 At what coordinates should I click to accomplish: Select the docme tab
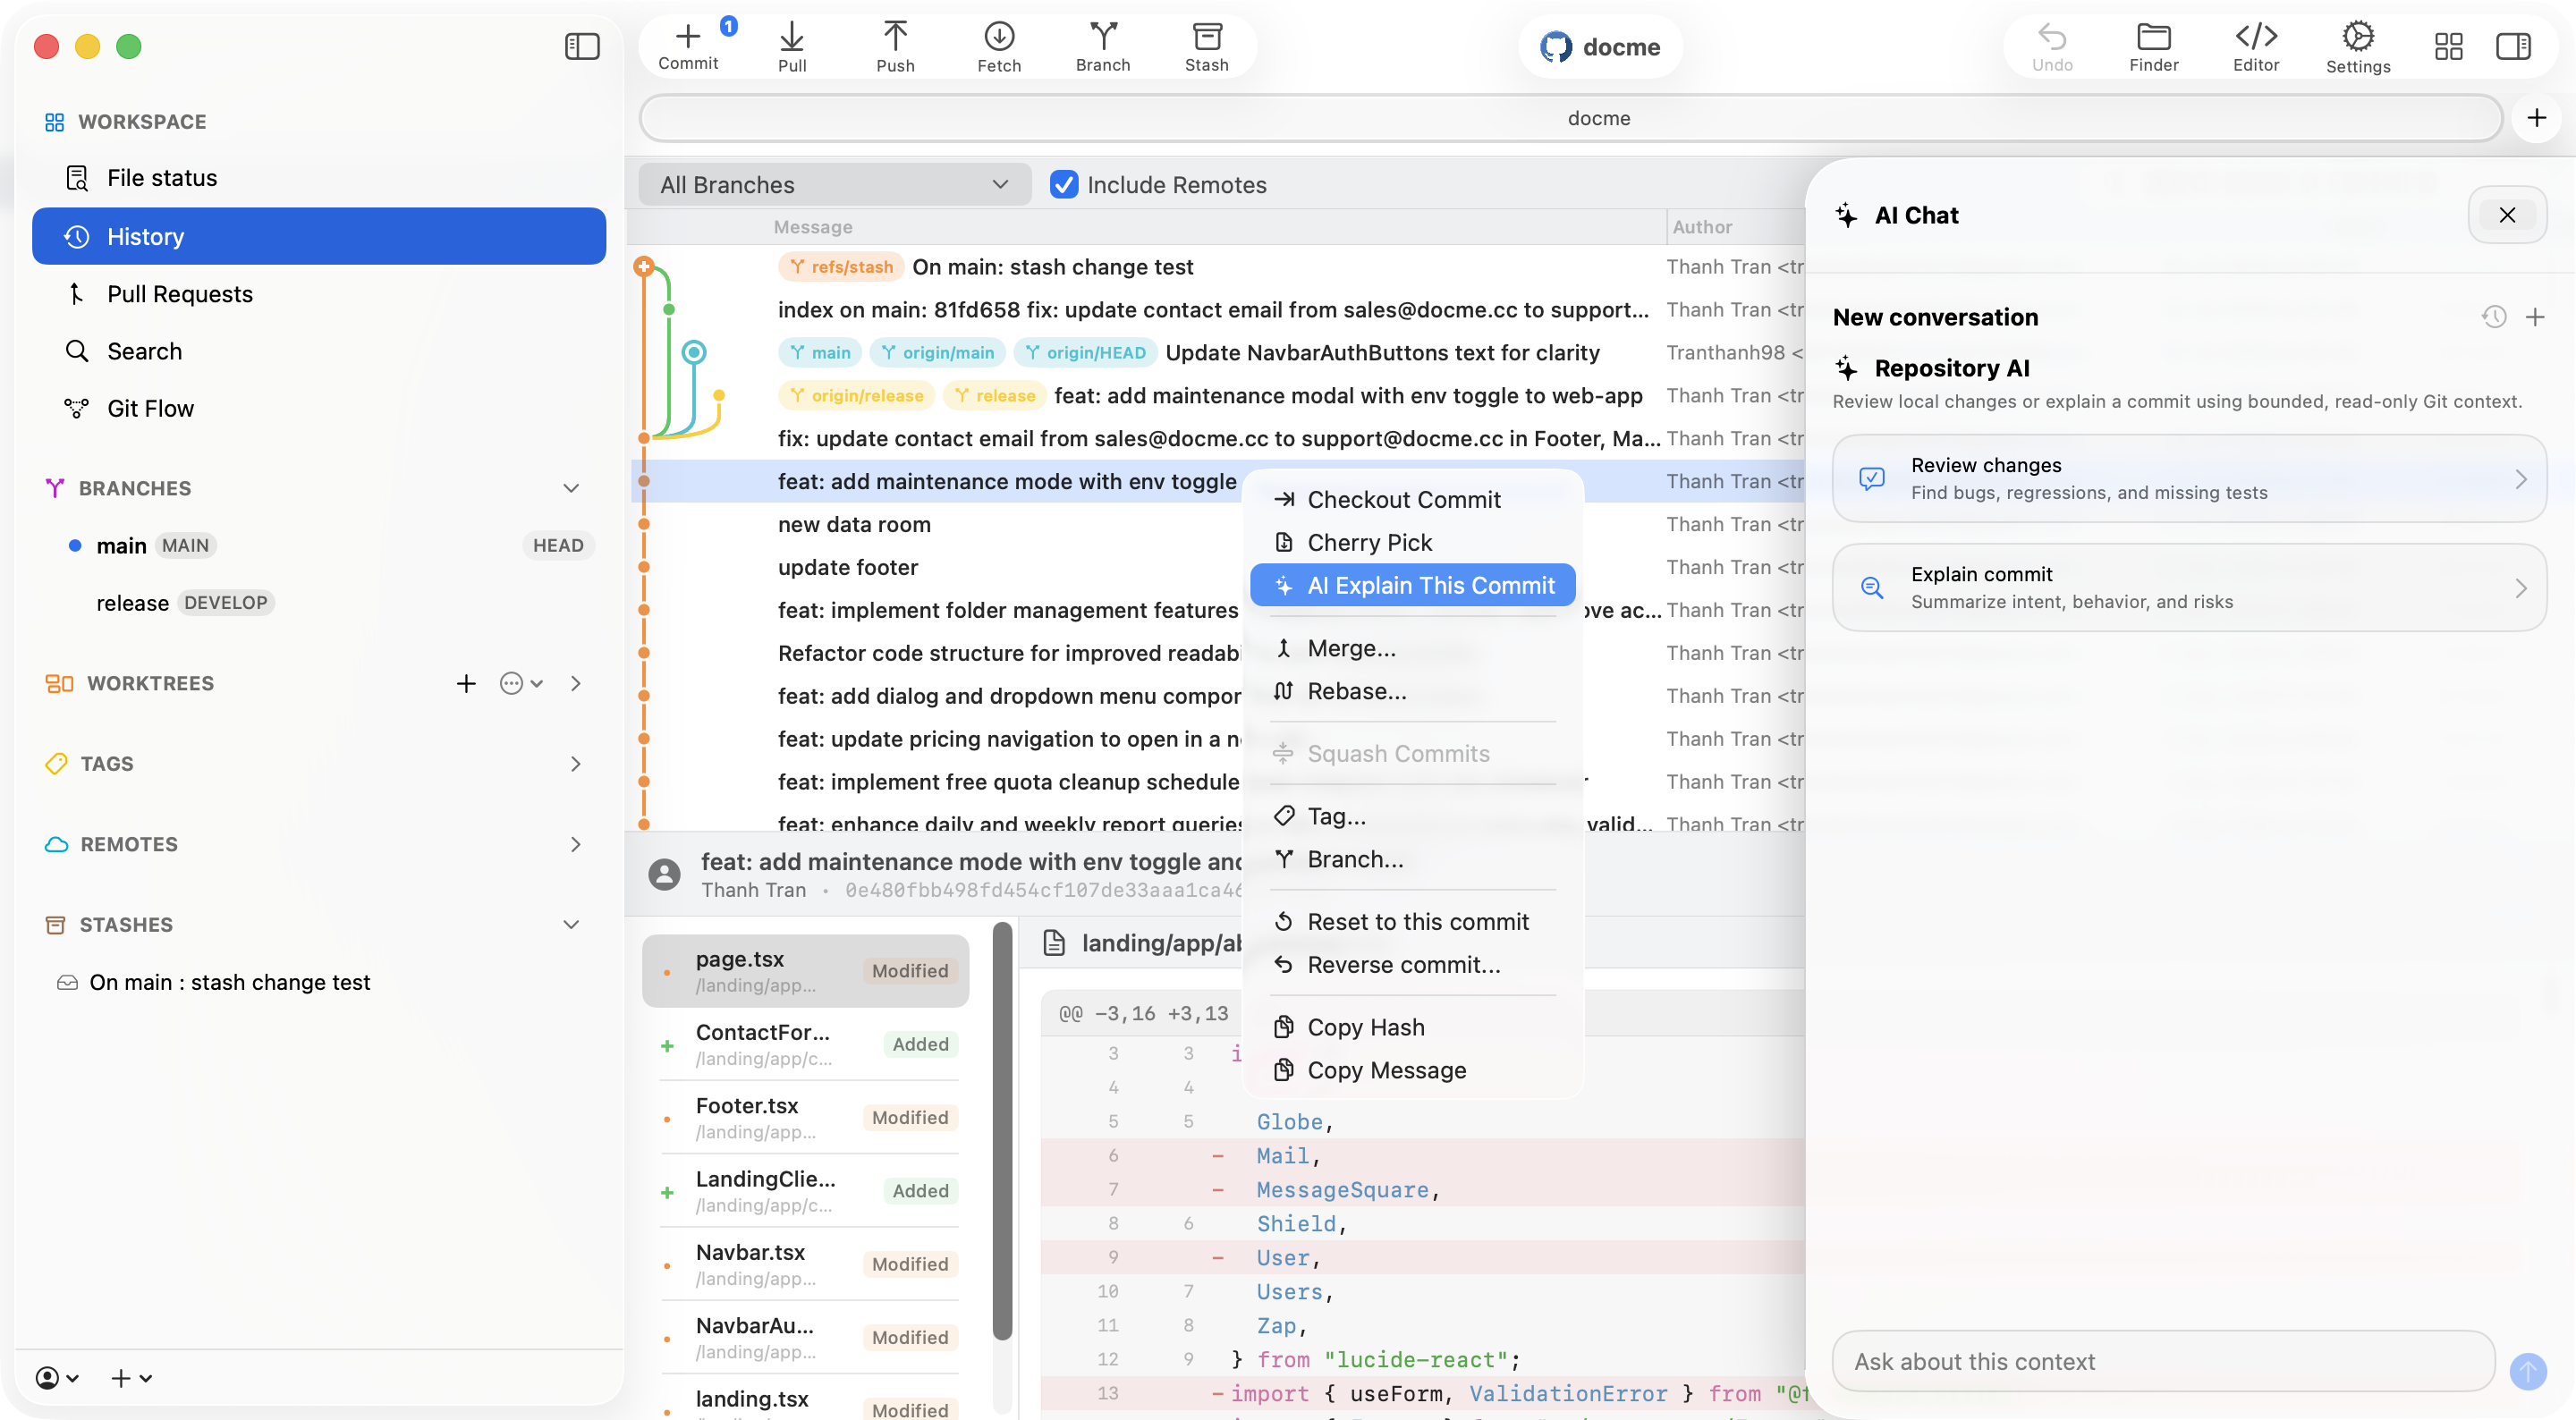(x=1571, y=118)
